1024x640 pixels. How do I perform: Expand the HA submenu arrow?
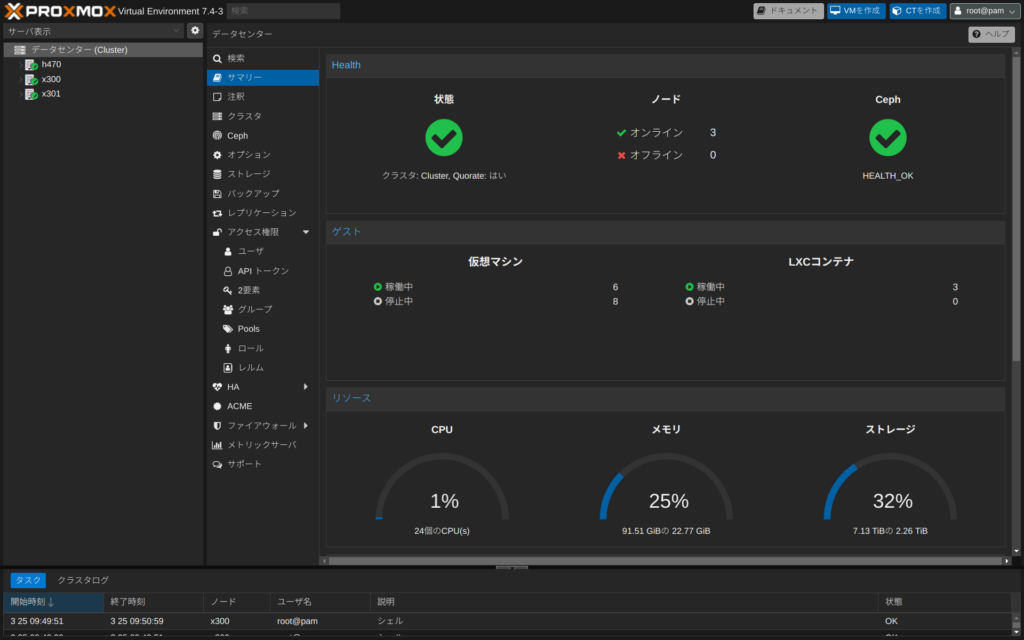tap(306, 387)
